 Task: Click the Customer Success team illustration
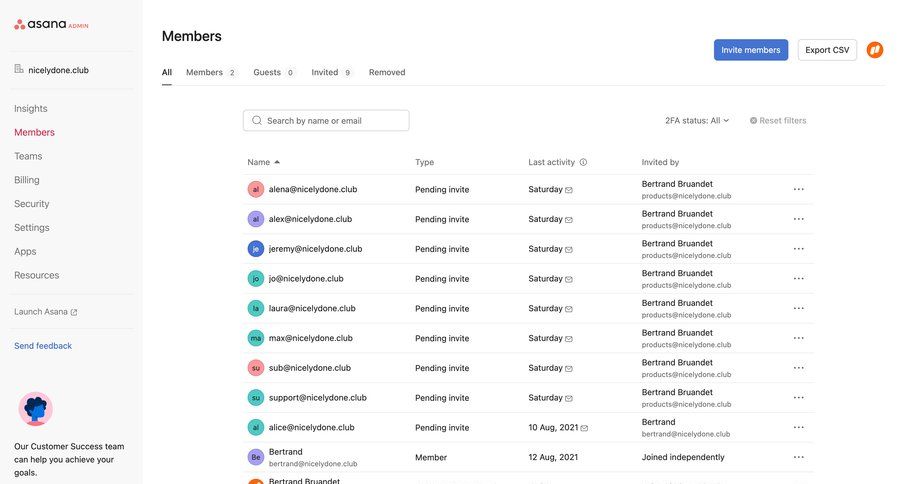36,409
